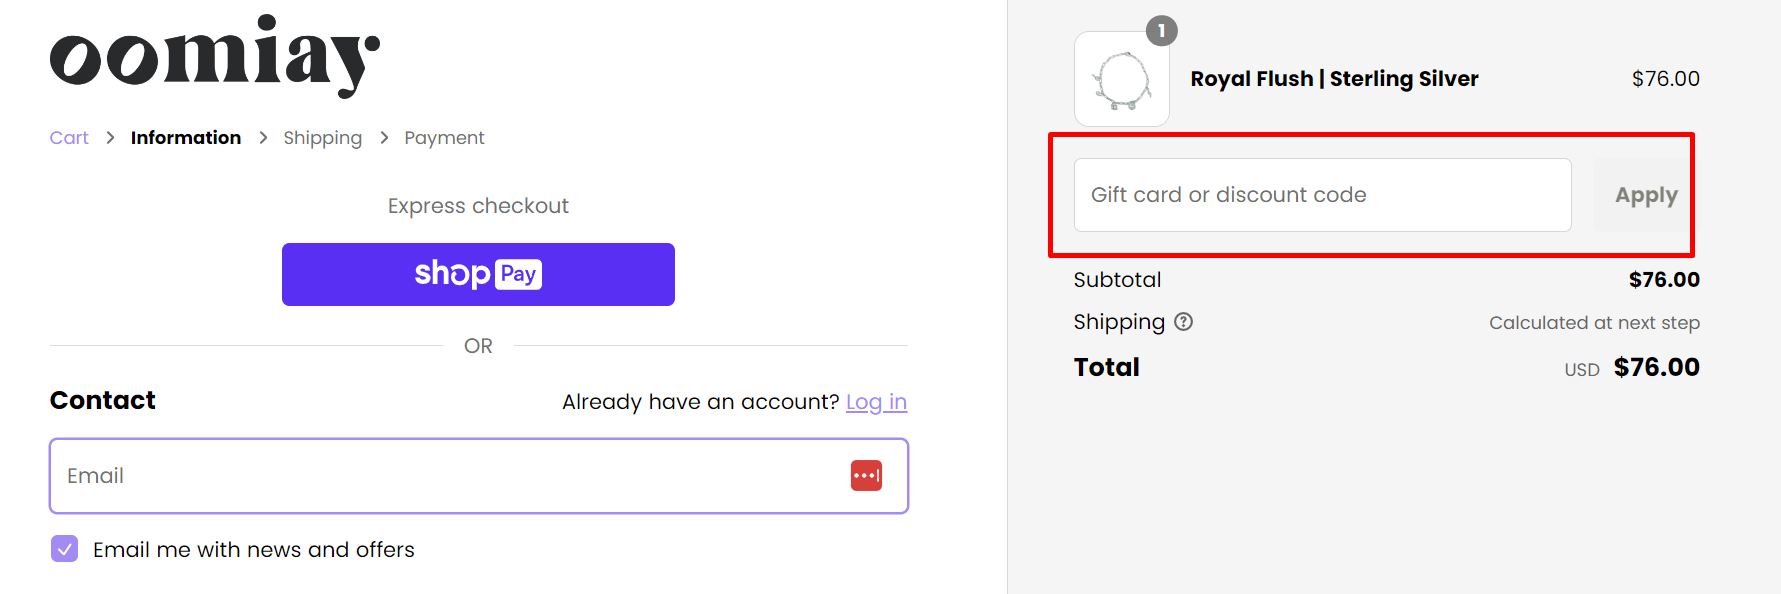This screenshot has height=594, width=1781.
Task: Go back to Cart in breadcrumb
Action: (69, 138)
